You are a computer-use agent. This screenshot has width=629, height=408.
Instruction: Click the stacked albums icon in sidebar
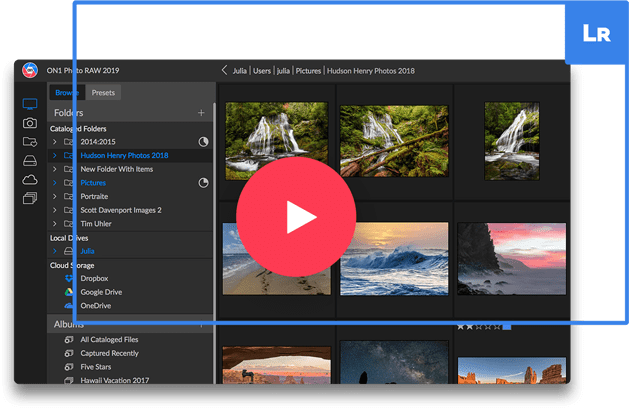pos(30,199)
